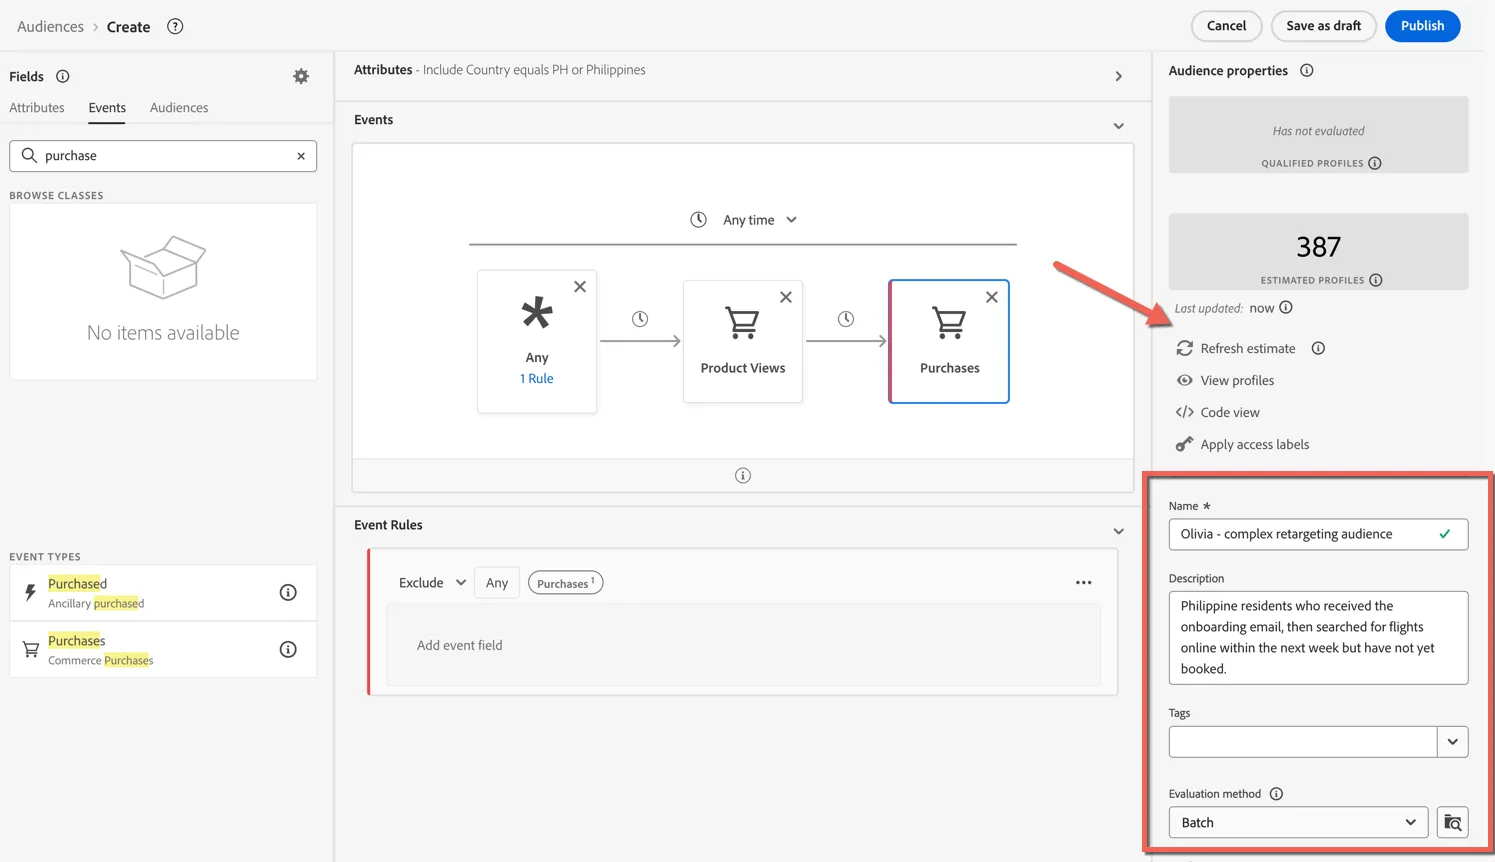This screenshot has width=1495, height=862.
Task: Publish the audience
Action: [1422, 26]
